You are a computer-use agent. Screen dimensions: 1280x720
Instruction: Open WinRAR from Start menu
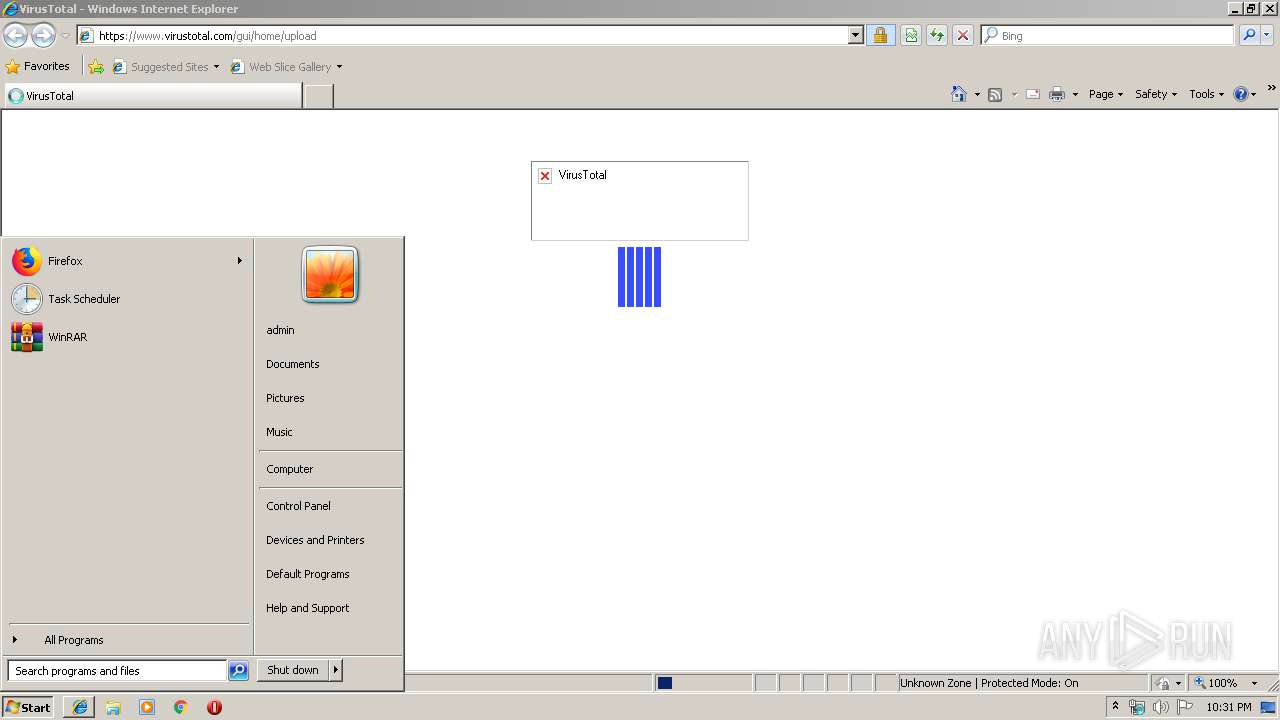127,337
